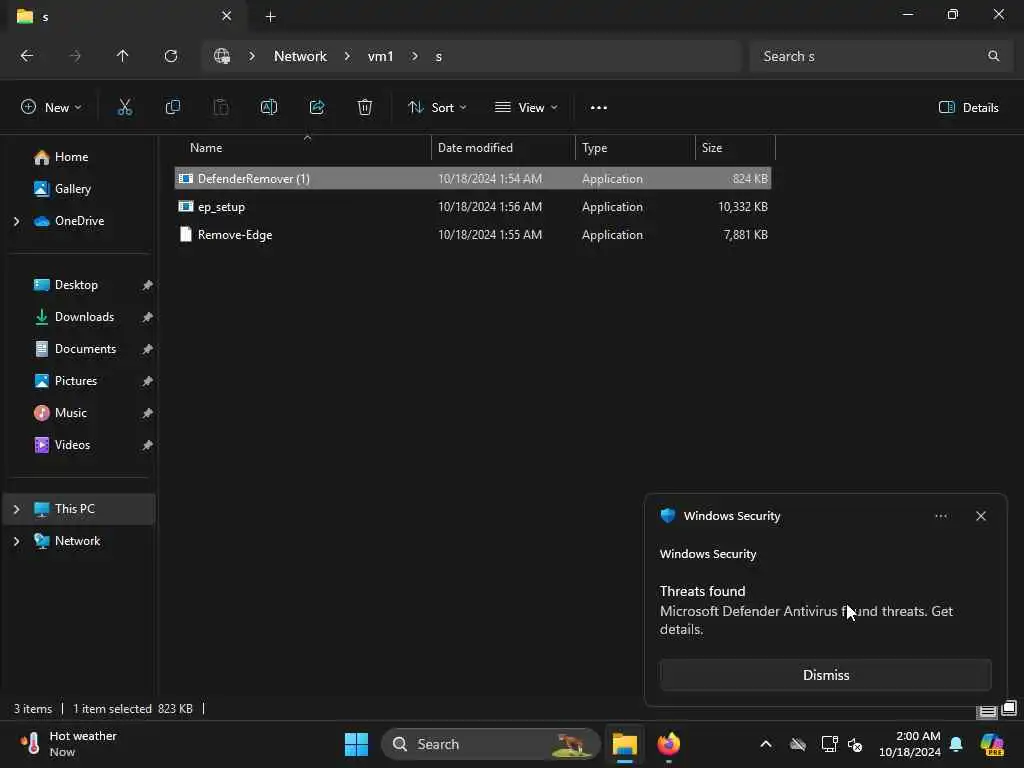Image resolution: width=1024 pixels, height=768 pixels.
Task: Click Network breadcrumb in address bar
Action: [x=300, y=56]
